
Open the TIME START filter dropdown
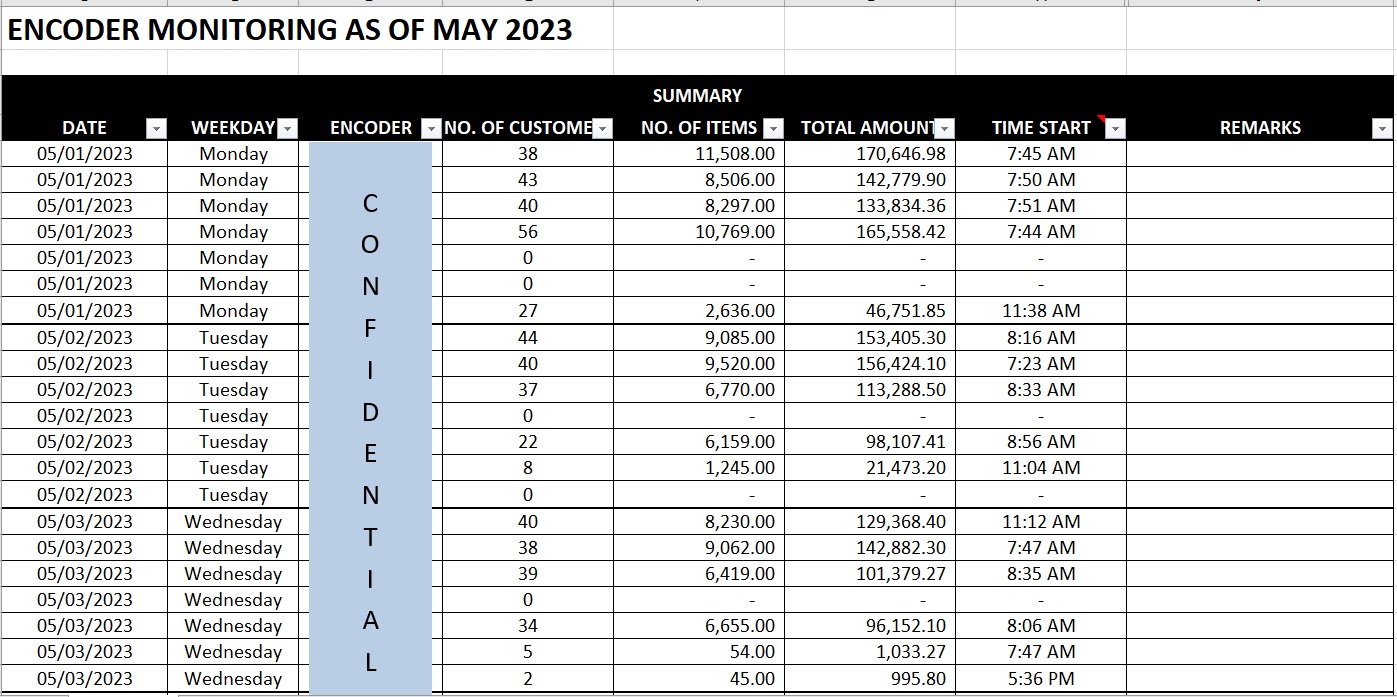(x=1116, y=128)
